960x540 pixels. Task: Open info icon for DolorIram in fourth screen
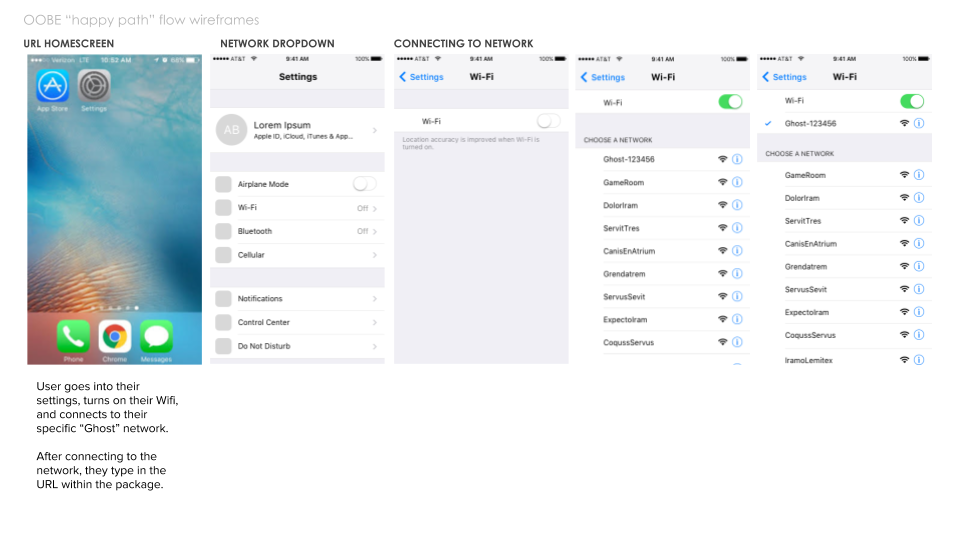click(x=737, y=205)
